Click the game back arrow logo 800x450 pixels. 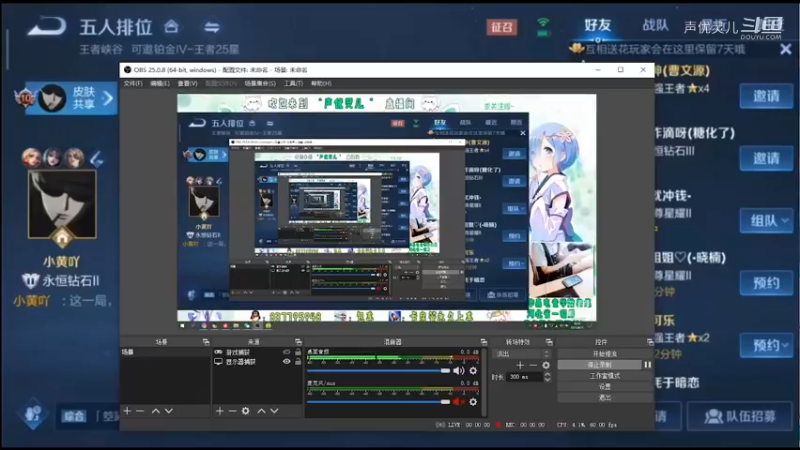(x=47, y=26)
